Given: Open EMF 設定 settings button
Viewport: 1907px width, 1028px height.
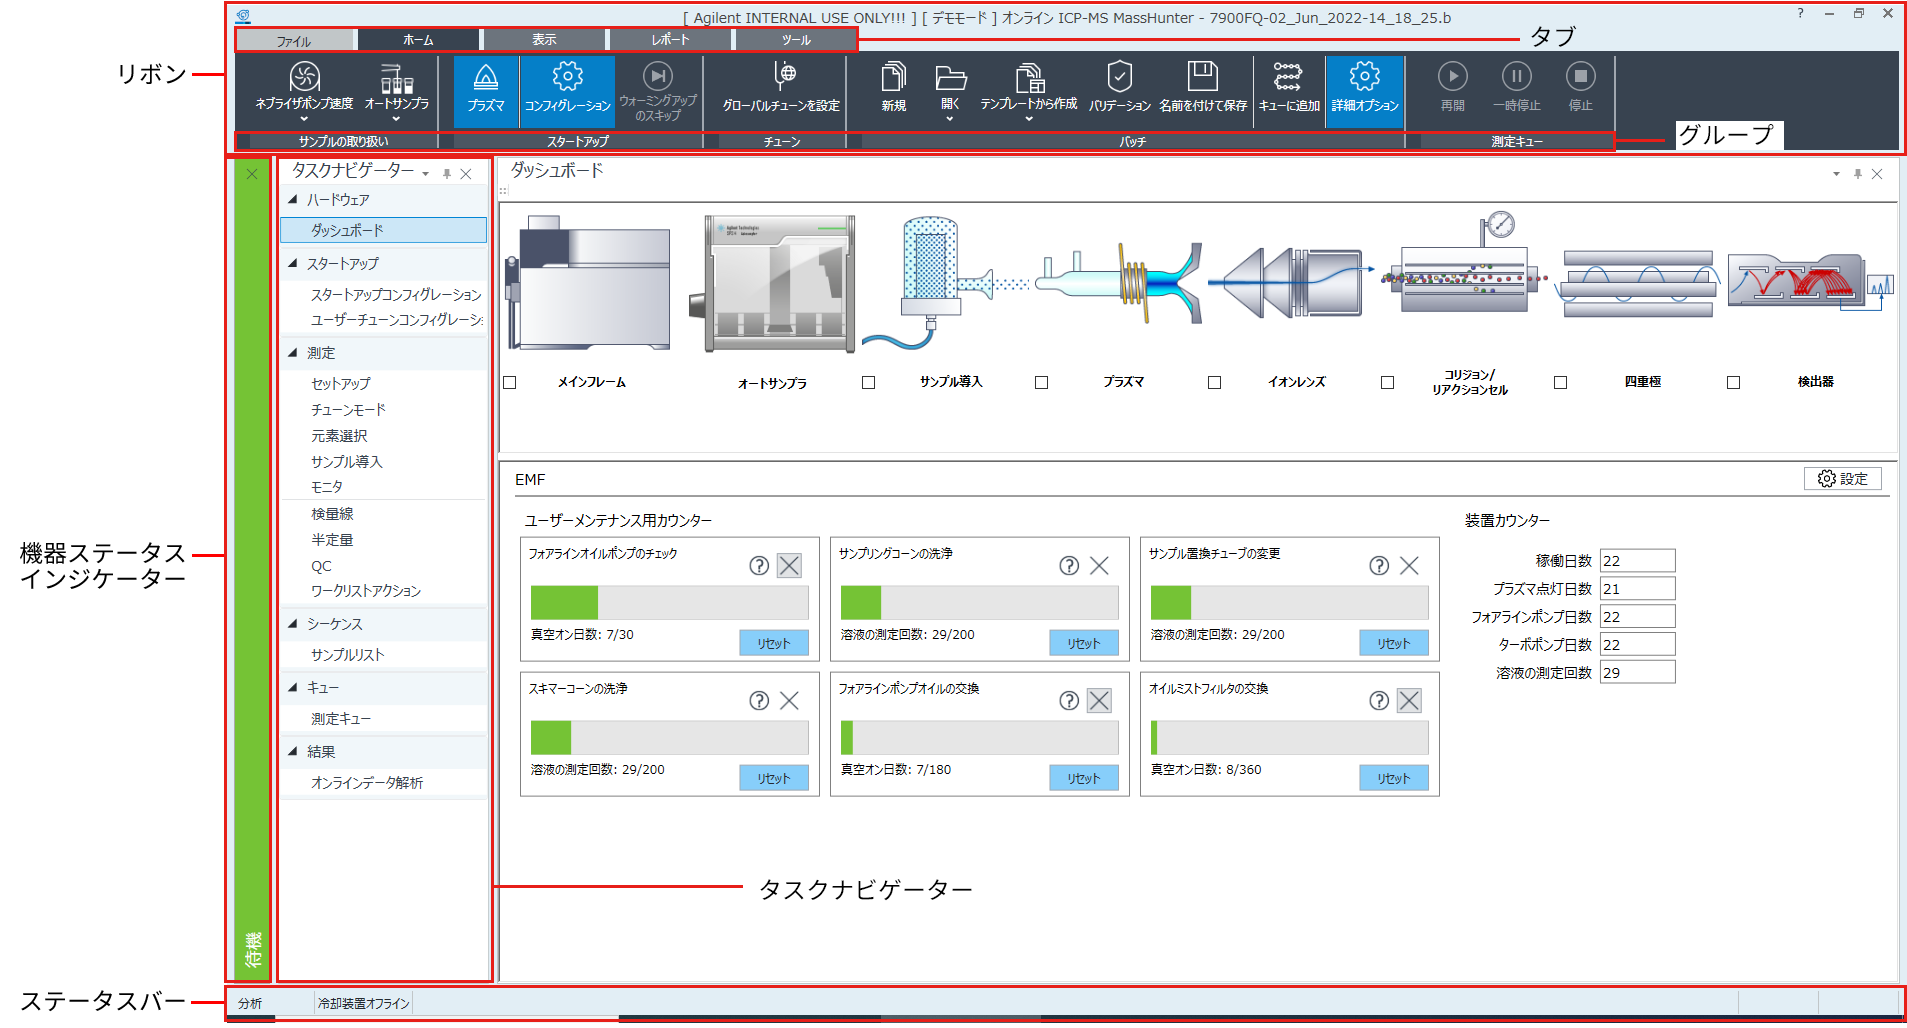Looking at the screenshot, I should pos(1843,479).
